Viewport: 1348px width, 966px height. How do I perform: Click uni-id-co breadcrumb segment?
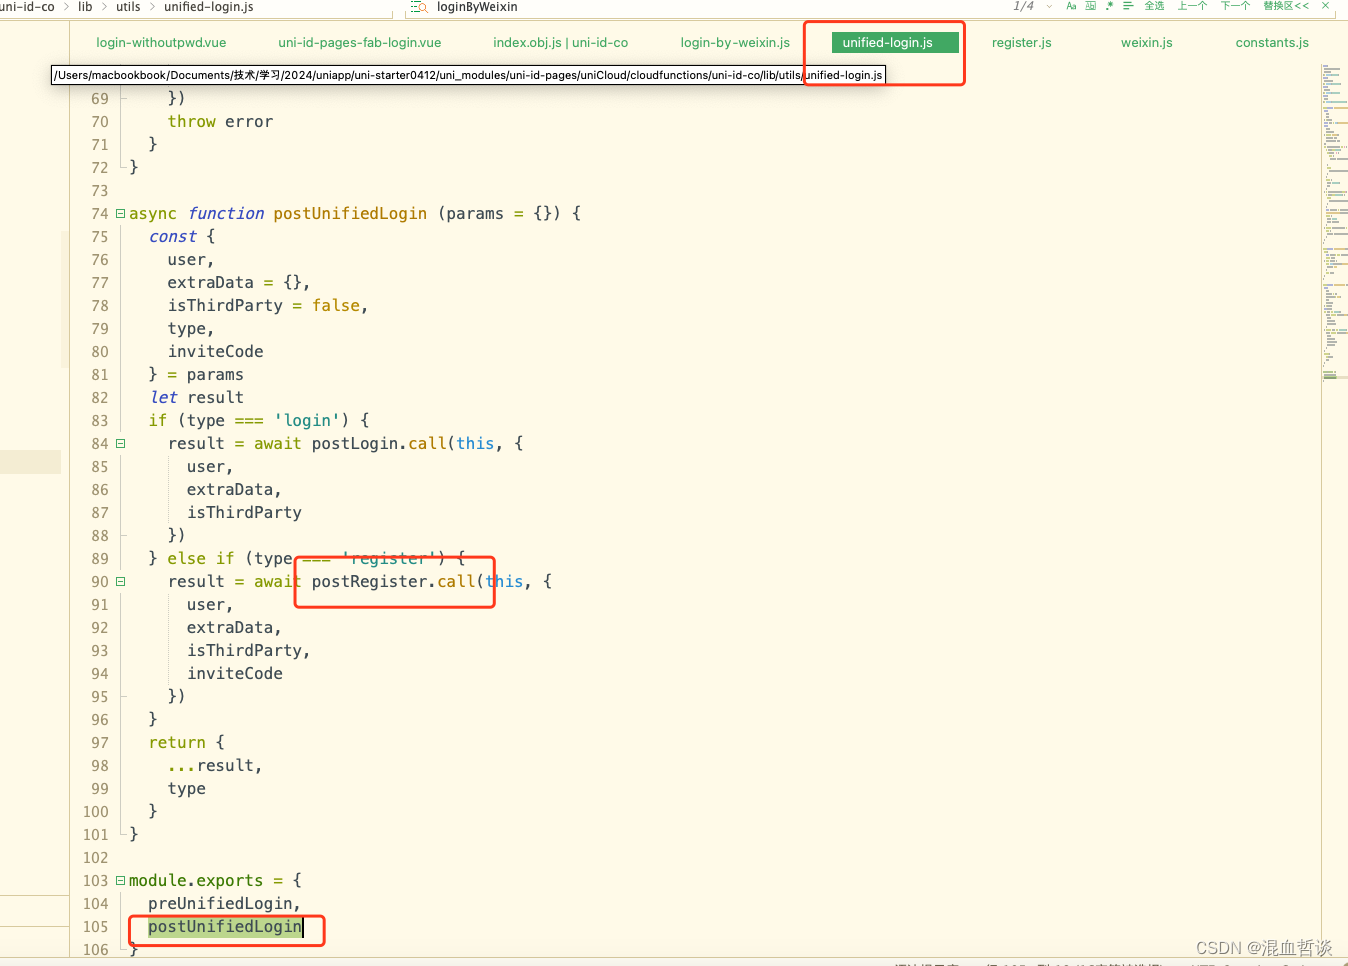27,7
